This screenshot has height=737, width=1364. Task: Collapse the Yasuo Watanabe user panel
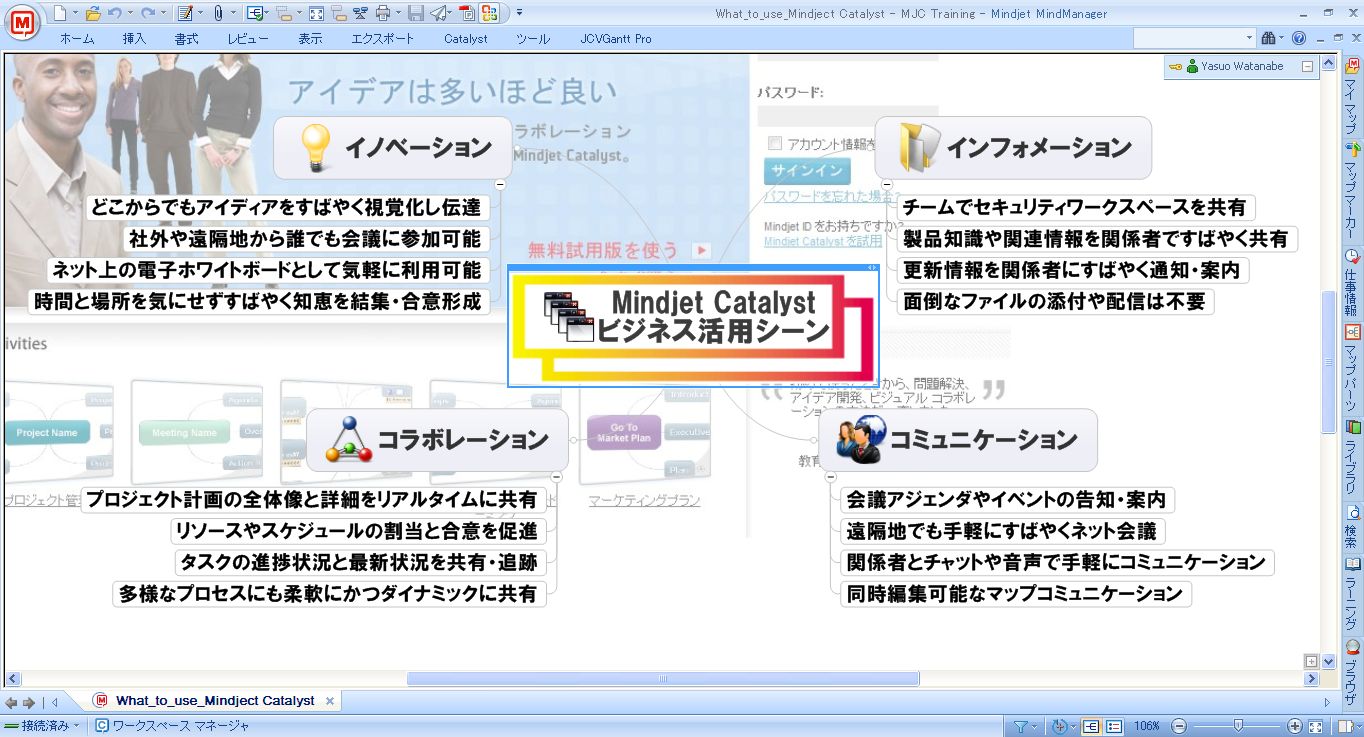pyautogui.click(x=1307, y=67)
